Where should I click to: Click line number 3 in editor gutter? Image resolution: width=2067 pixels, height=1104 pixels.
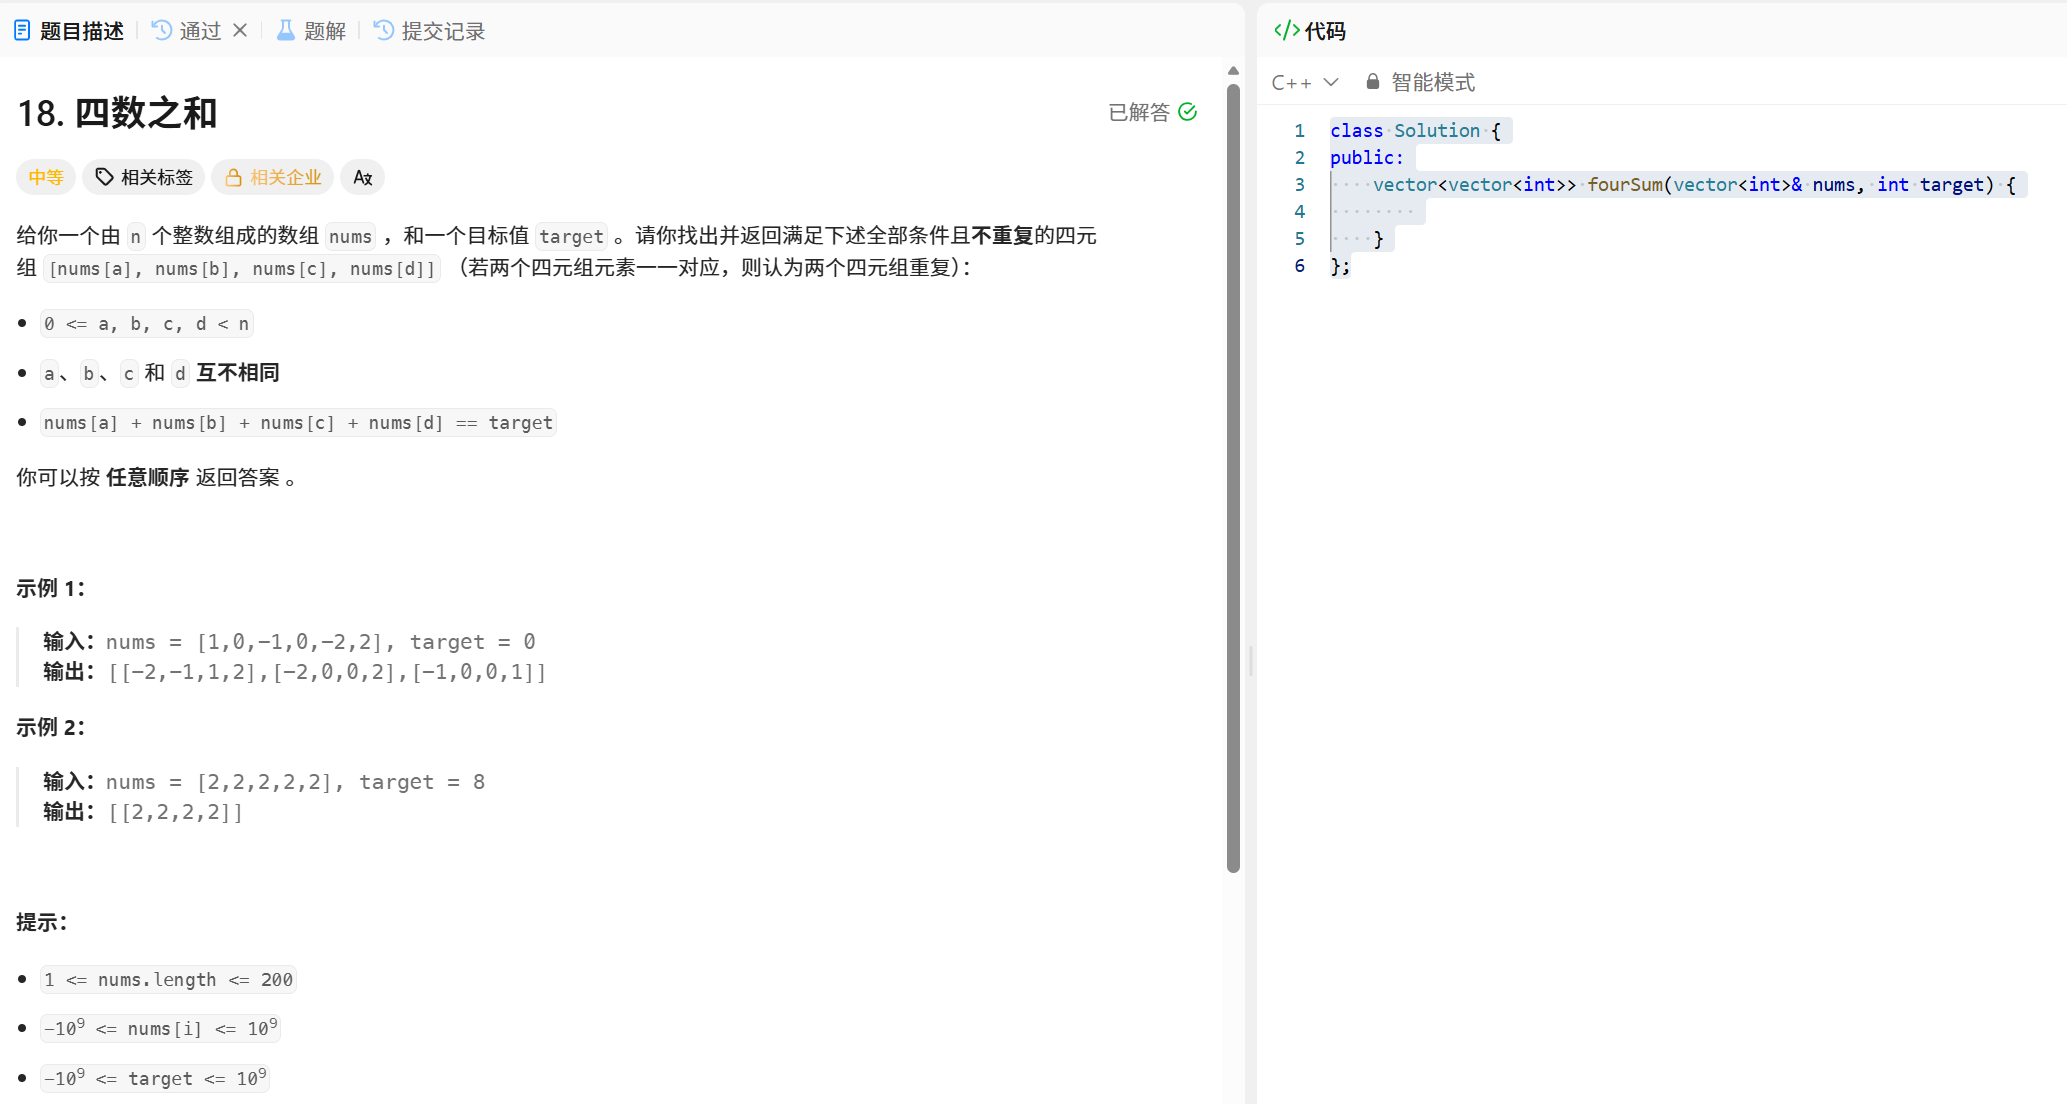[x=1299, y=185]
